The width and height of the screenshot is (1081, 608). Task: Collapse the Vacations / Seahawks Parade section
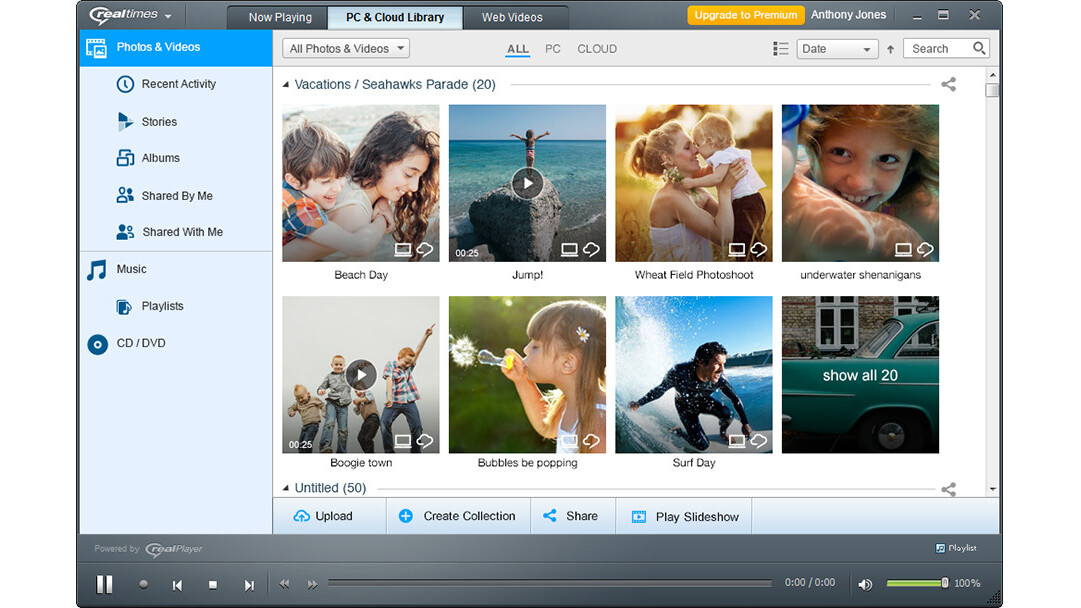click(x=286, y=85)
